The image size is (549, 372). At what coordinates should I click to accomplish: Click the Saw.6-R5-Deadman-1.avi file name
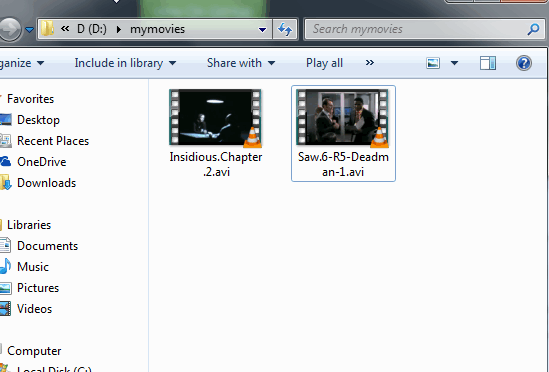(343, 164)
